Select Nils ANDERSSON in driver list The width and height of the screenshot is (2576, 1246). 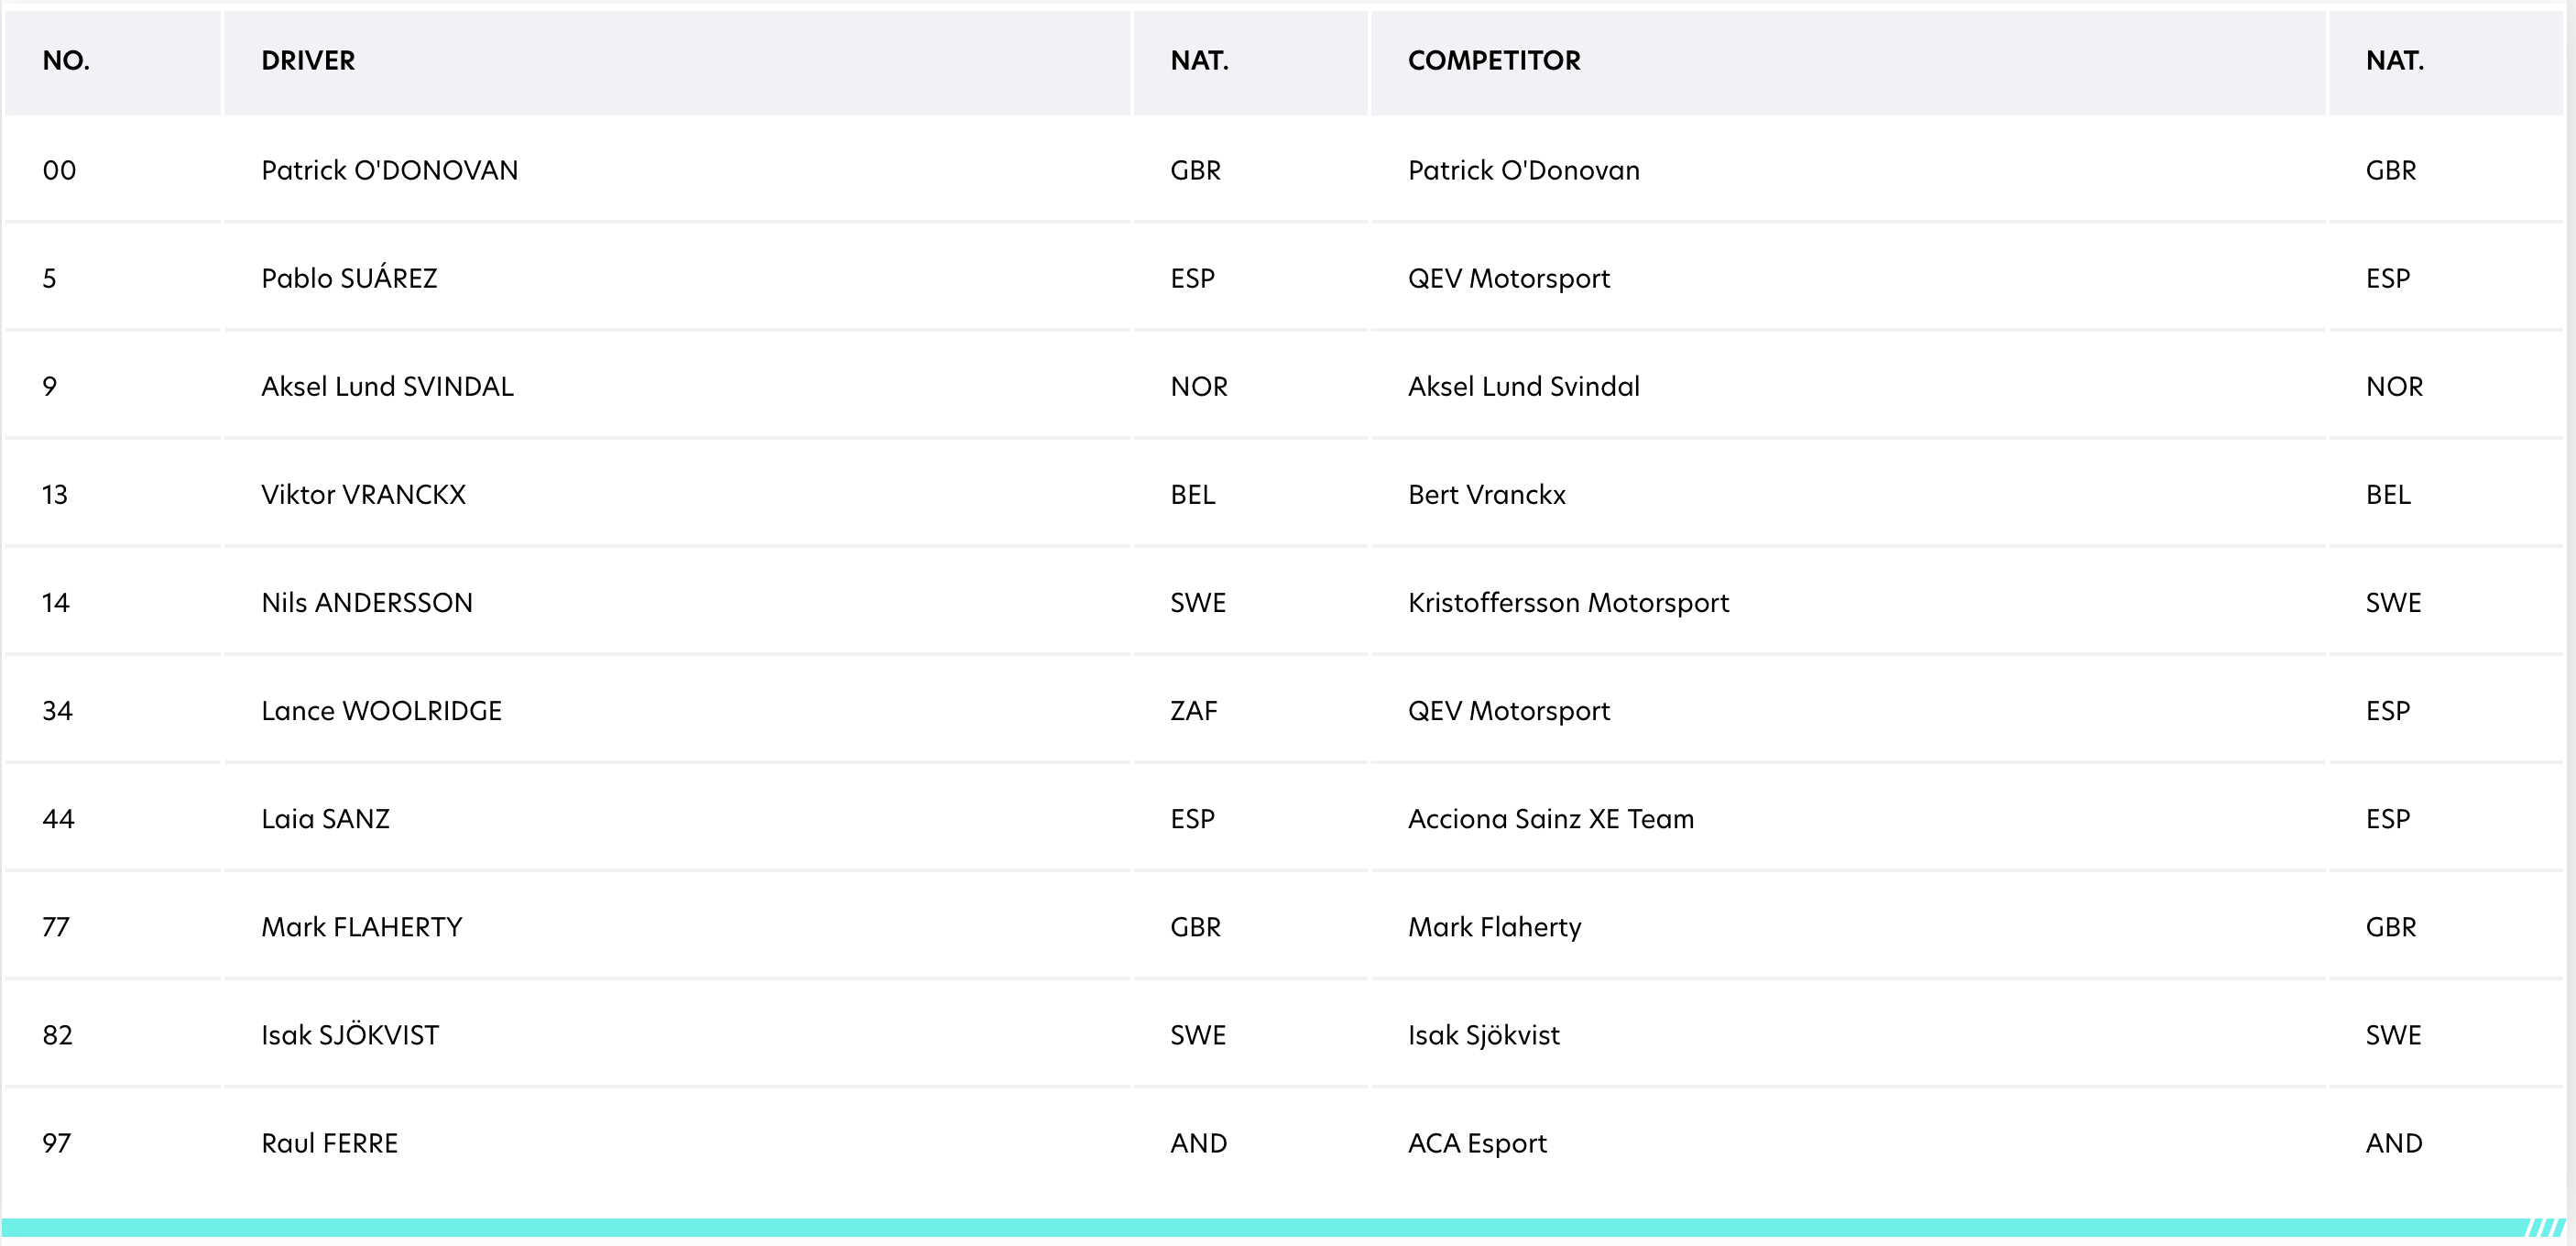click(x=367, y=602)
